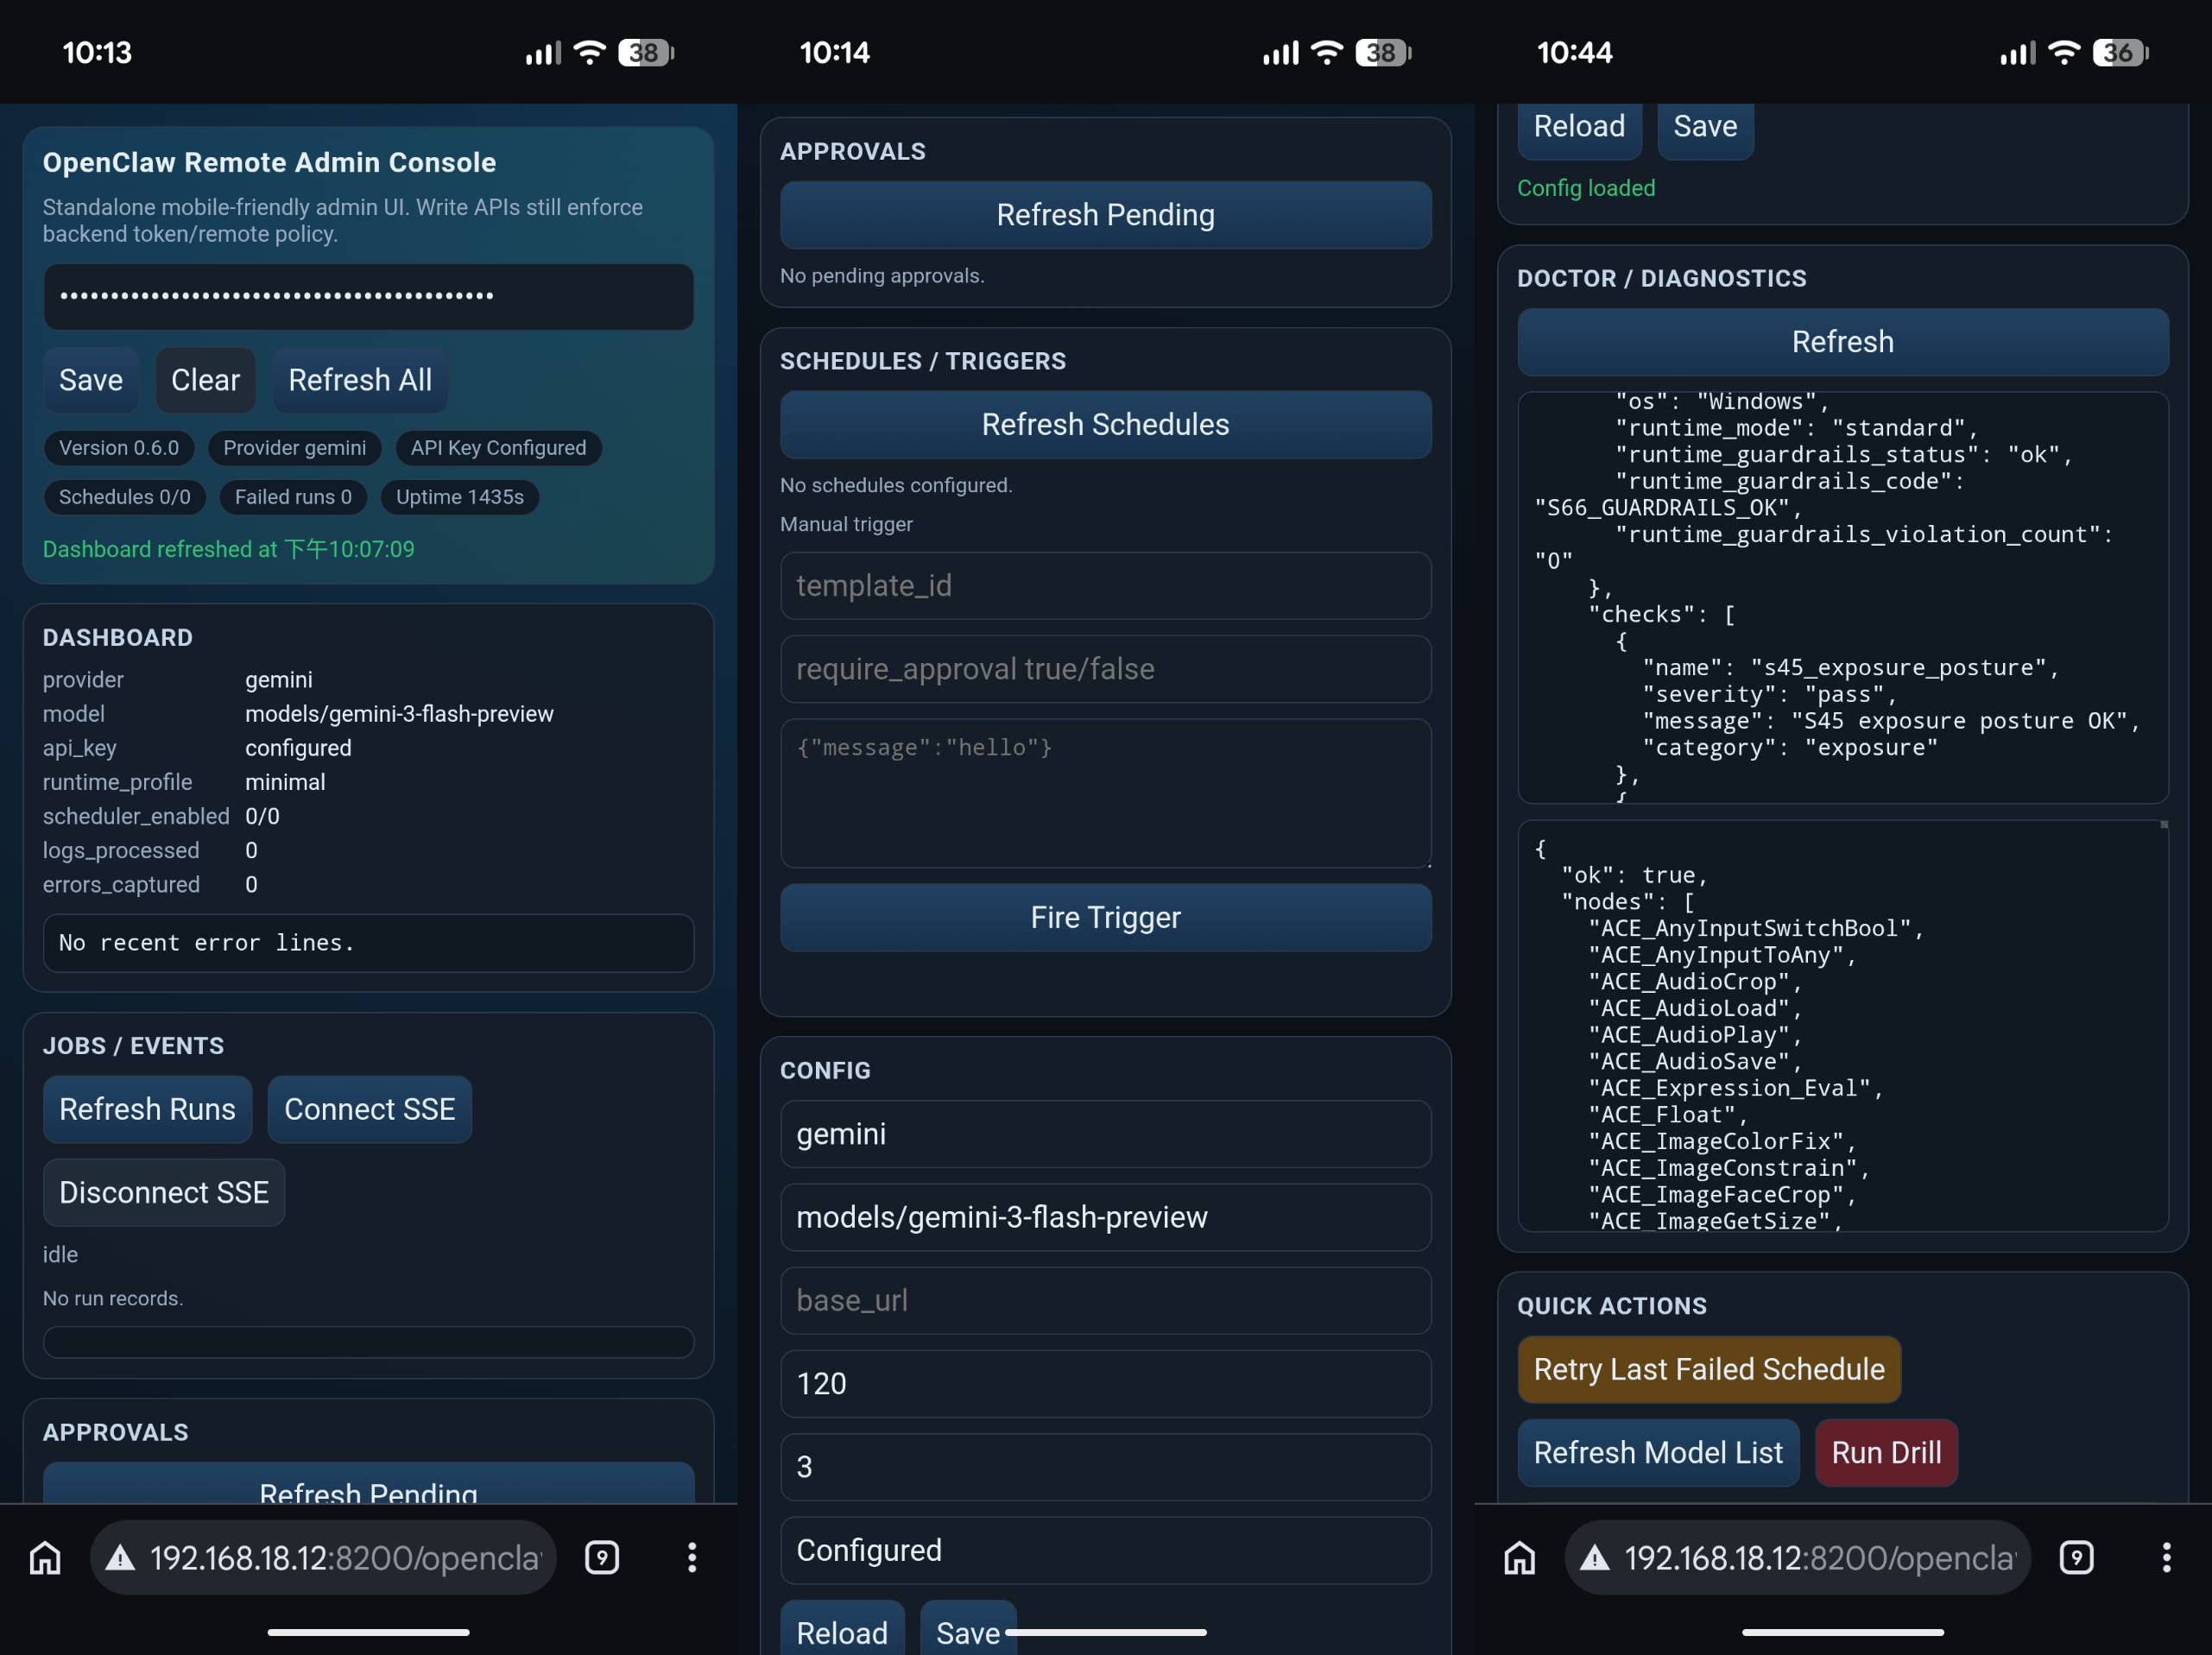The image size is (2212, 1655).
Task: Click the Version 0.6.0 chip
Action: [x=119, y=448]
